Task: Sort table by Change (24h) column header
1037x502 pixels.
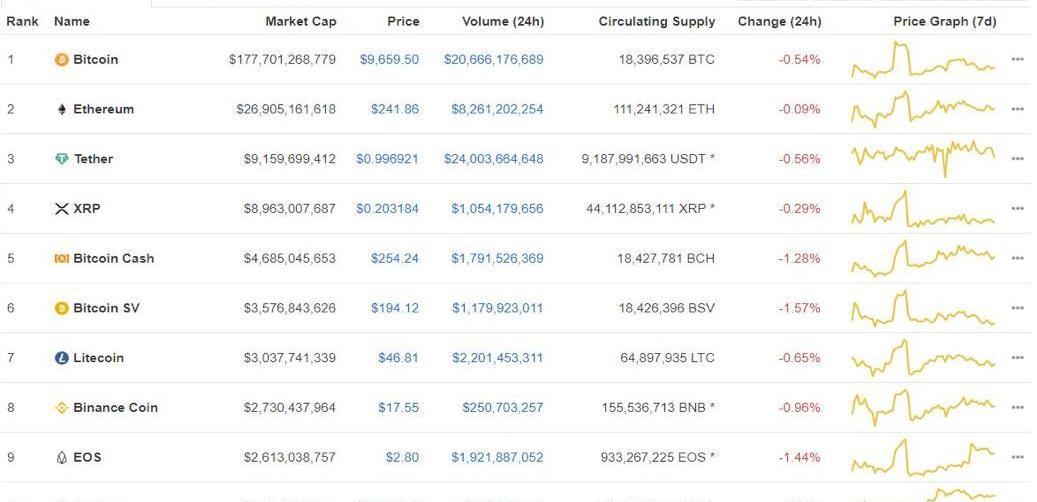Action: click(x=779, y=21)
